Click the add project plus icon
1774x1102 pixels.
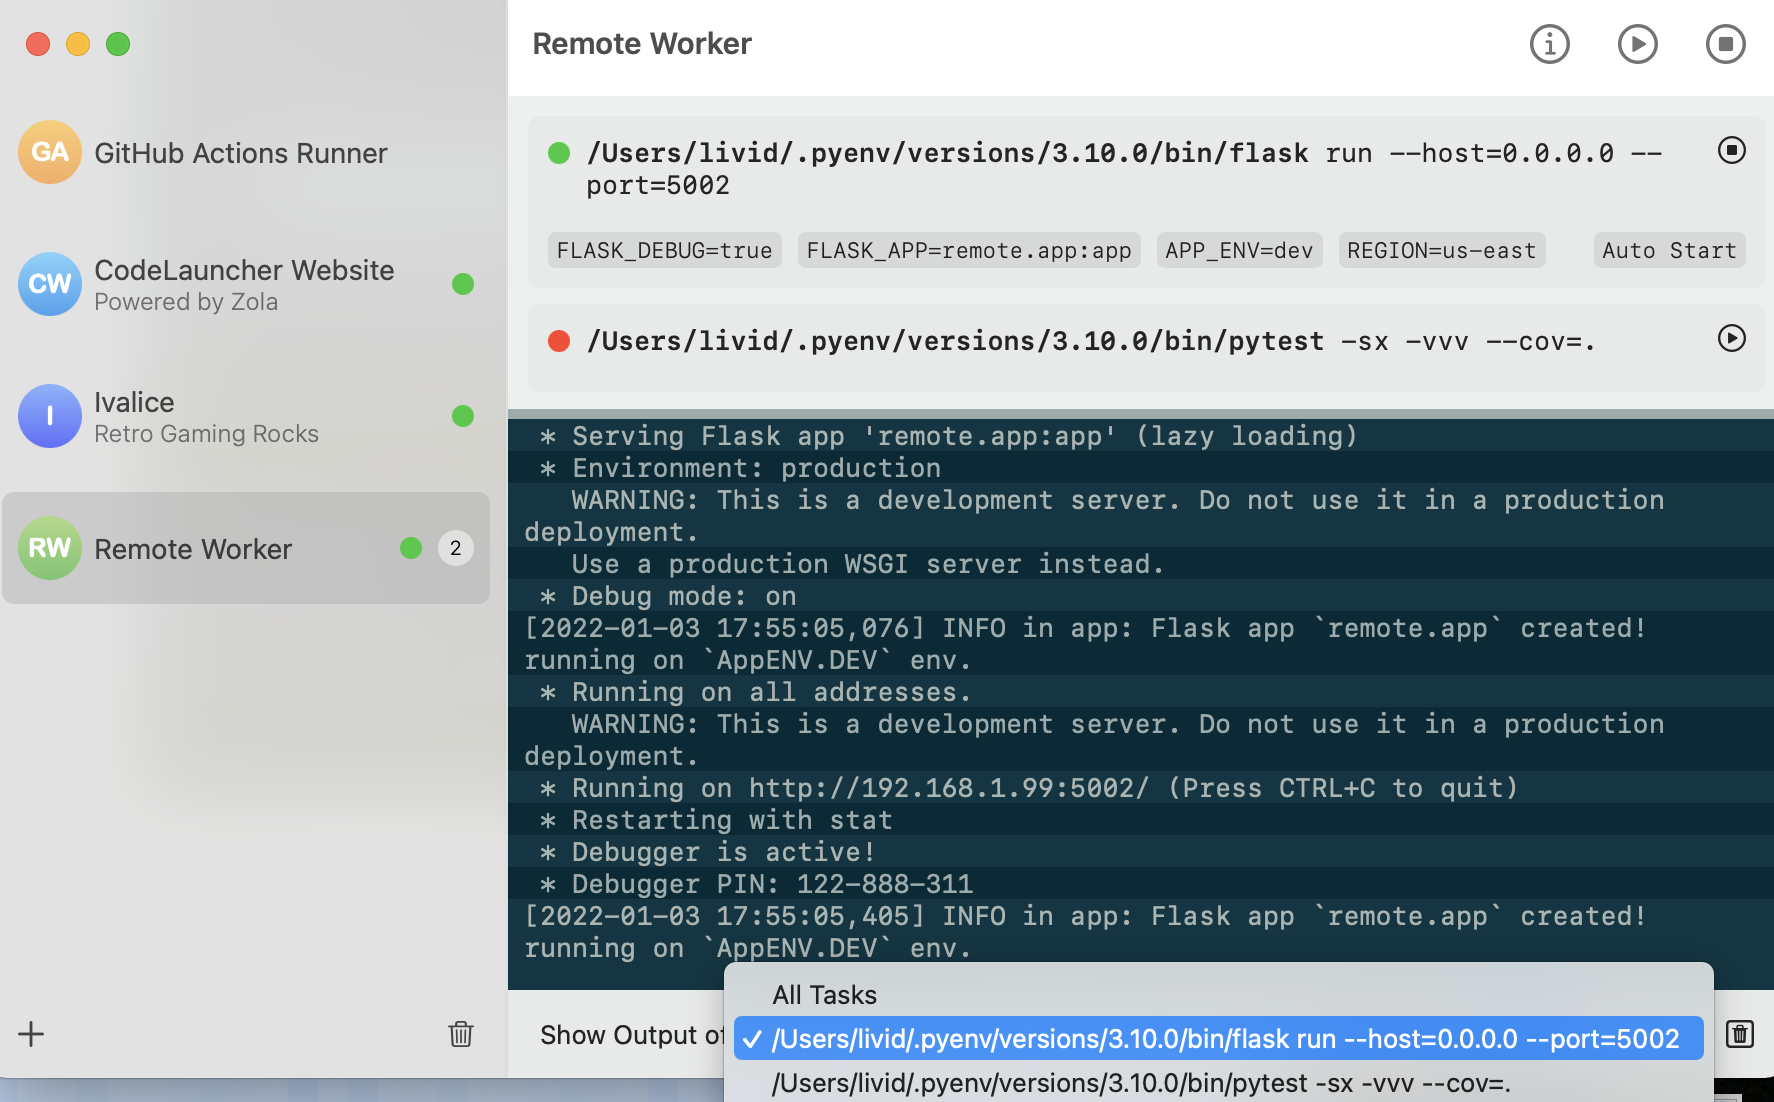pyautogui.click(x=31, y=1034)
